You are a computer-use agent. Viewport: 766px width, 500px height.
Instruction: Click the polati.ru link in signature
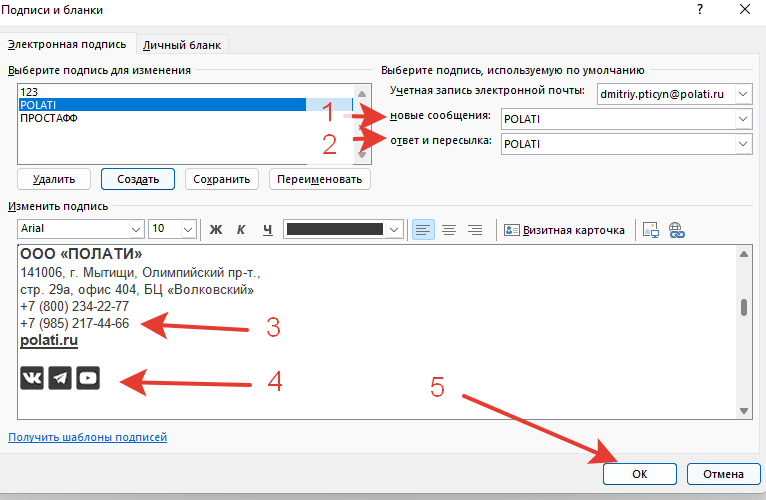49,340
